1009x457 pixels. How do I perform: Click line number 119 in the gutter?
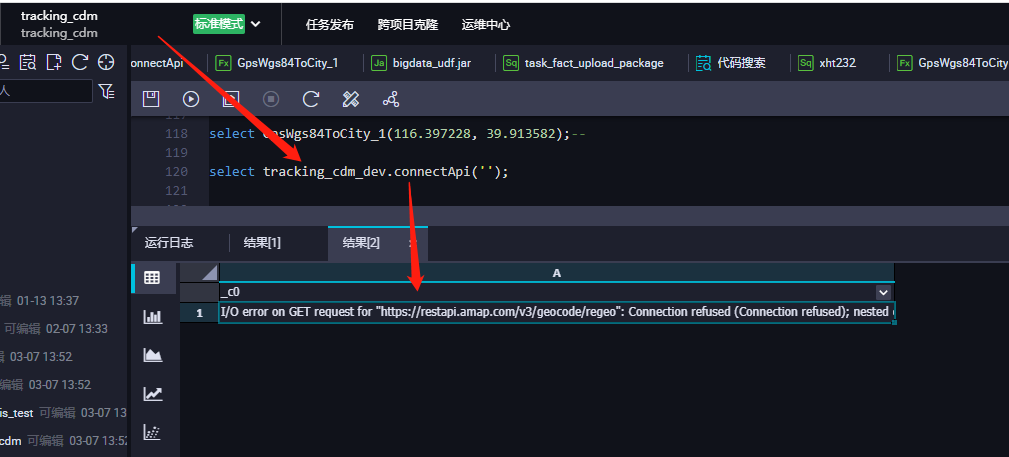click(176, 153)
